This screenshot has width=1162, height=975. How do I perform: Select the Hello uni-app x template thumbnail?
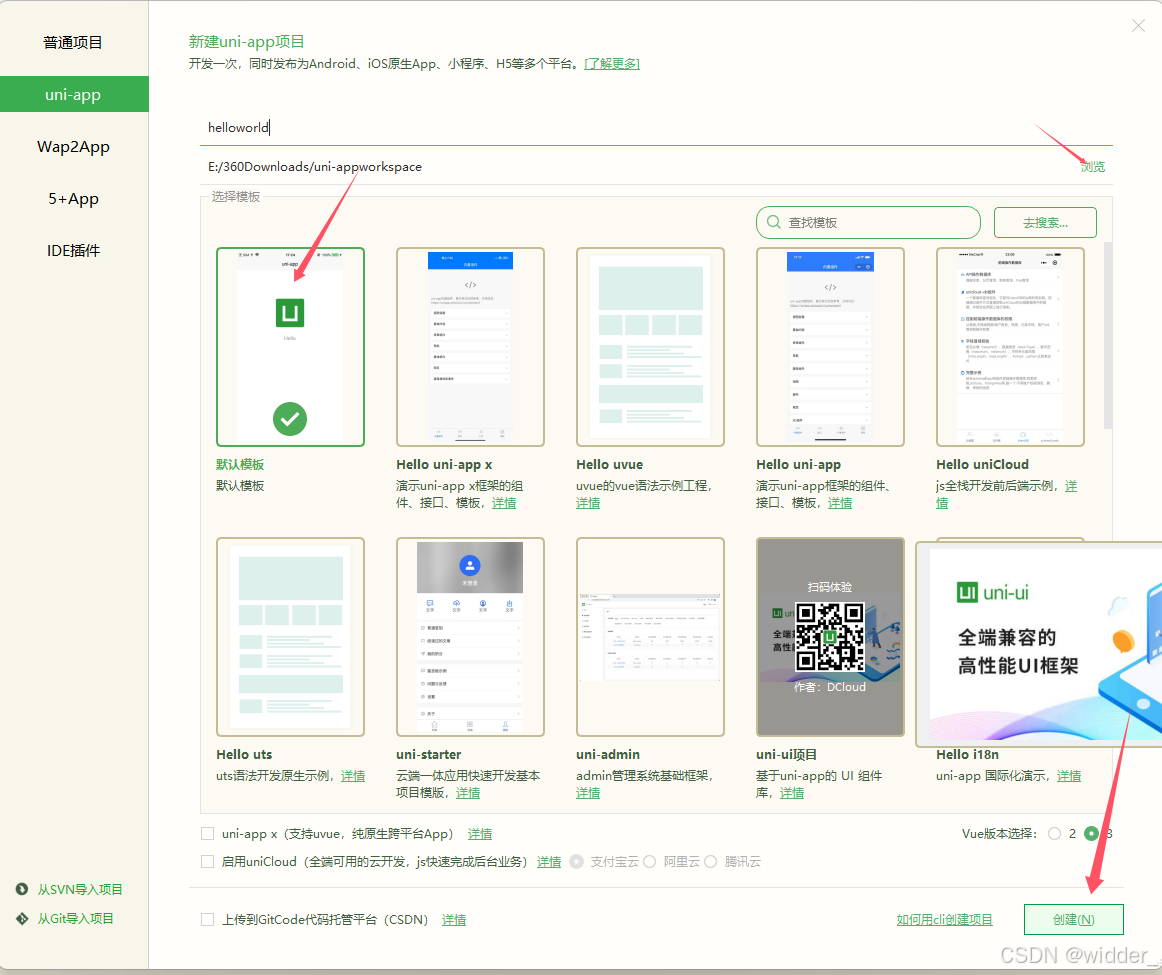pos(471,347)
